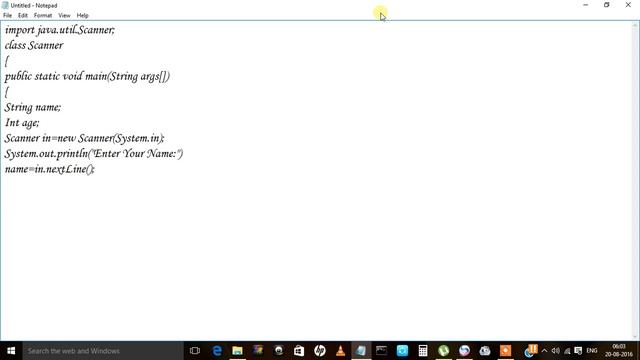Open the Windows Store taskbar icon
The image size is (640, 360).
click(299, 351)
